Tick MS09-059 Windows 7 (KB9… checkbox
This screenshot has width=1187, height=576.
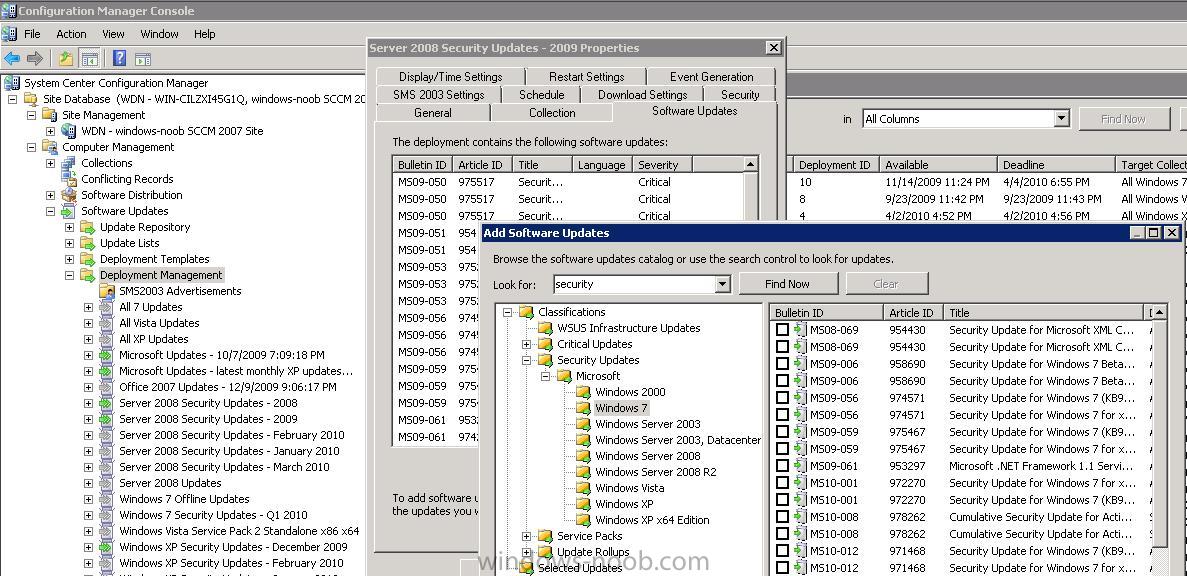click(782, 432)
